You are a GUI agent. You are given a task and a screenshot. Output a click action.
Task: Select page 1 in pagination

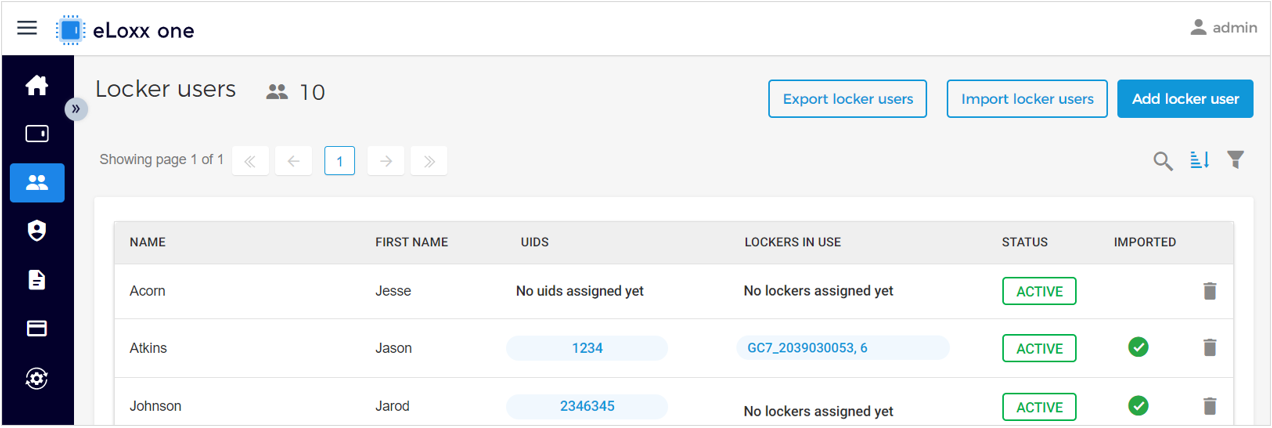point(340,161)
